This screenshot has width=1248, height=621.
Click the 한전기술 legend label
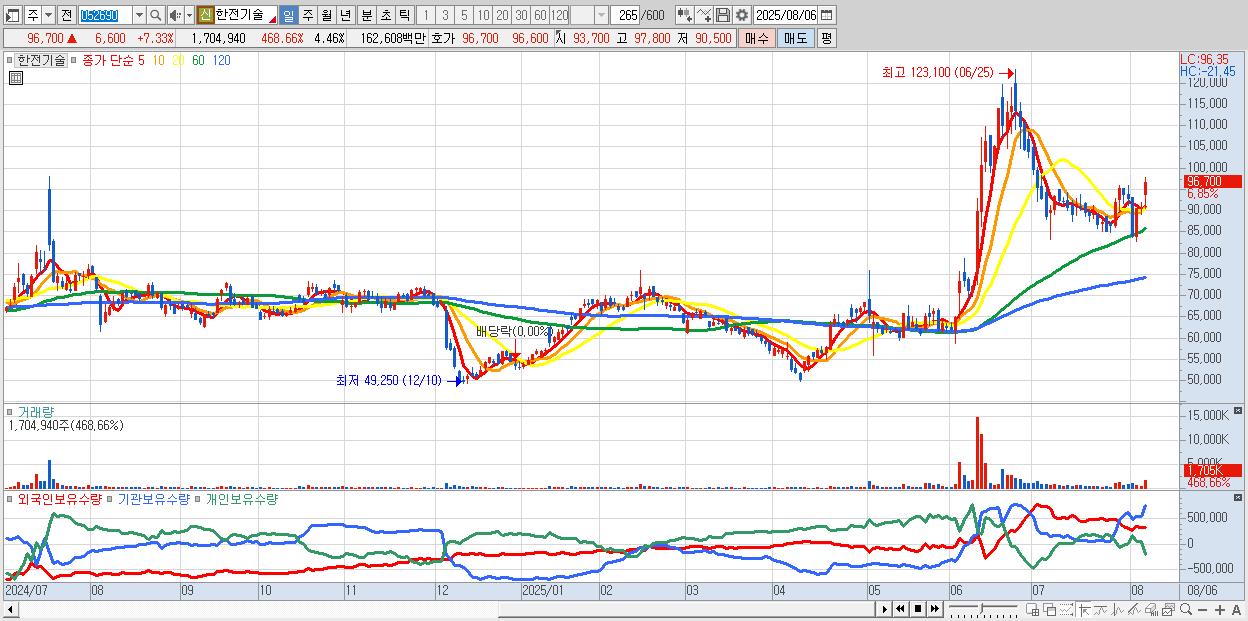click(x=41, y=60)
